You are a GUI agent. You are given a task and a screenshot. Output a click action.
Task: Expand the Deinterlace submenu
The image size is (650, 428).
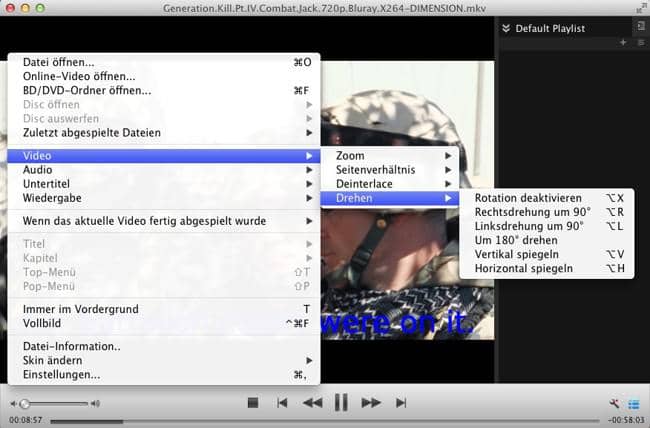[390, 184]
